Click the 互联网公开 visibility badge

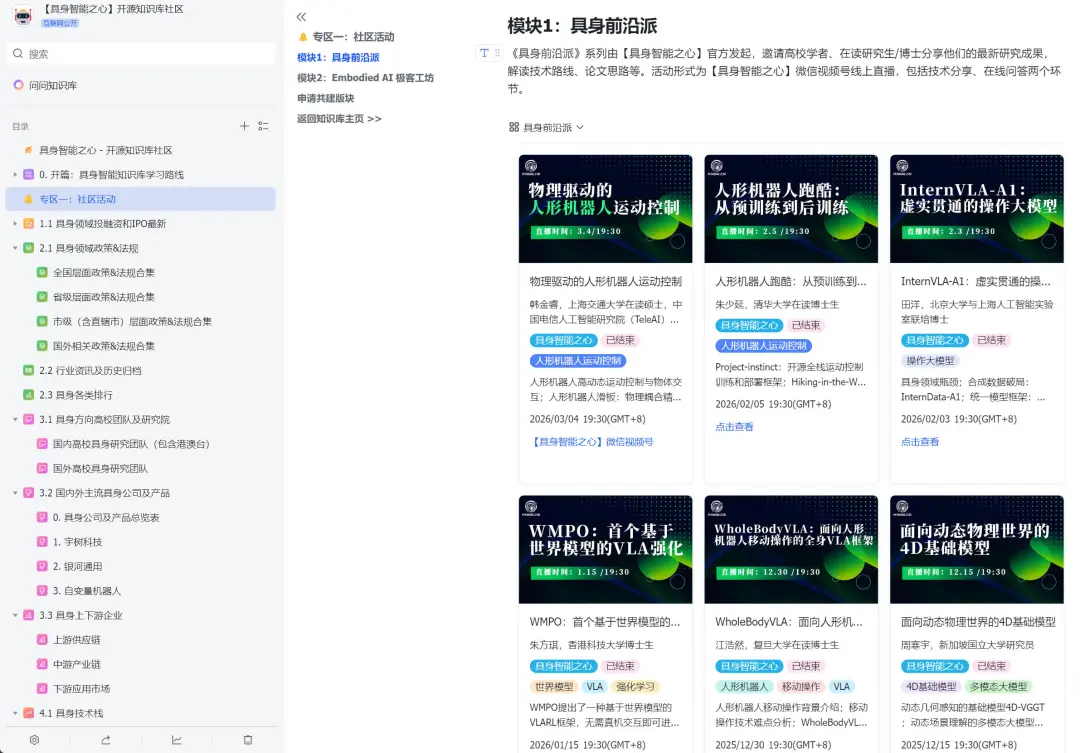tap(61, 23)
